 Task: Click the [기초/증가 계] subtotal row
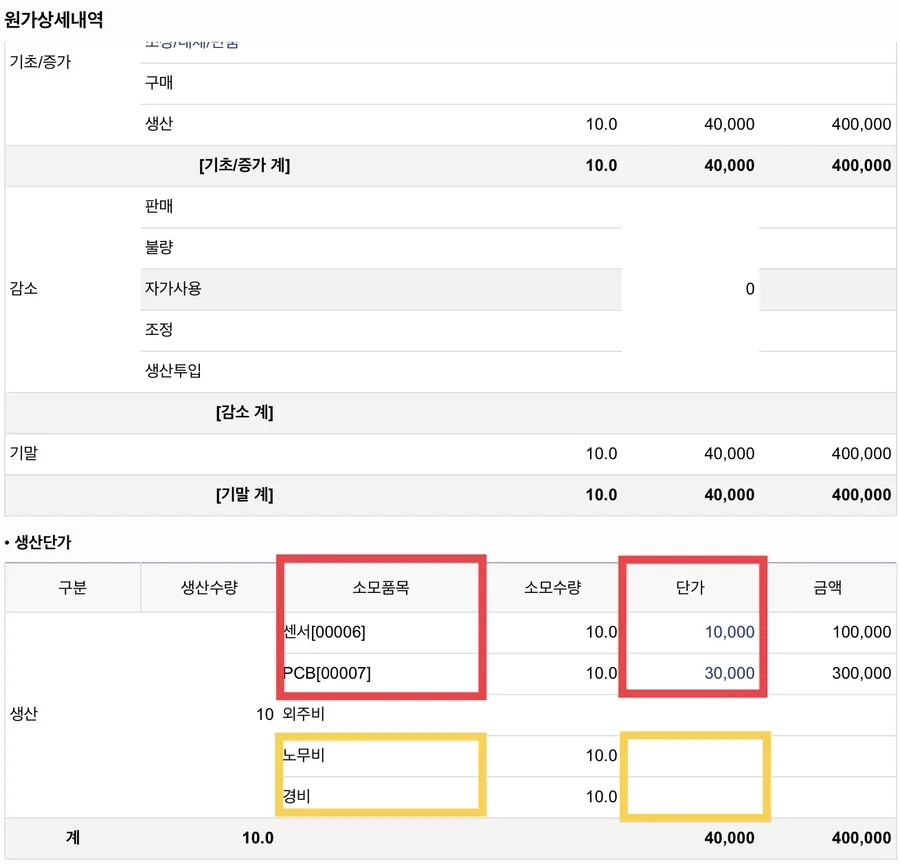(x=451, y=165)
